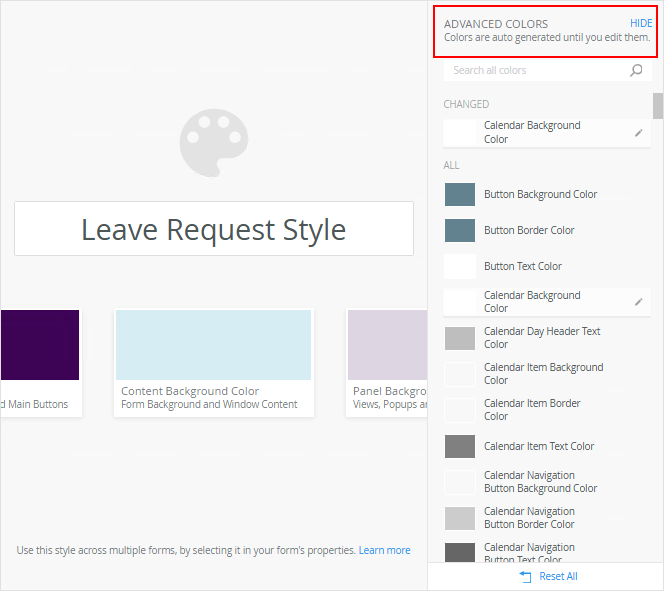
Task: Hide the Advanced Colors panel
Action: click(x=640, y=23)
